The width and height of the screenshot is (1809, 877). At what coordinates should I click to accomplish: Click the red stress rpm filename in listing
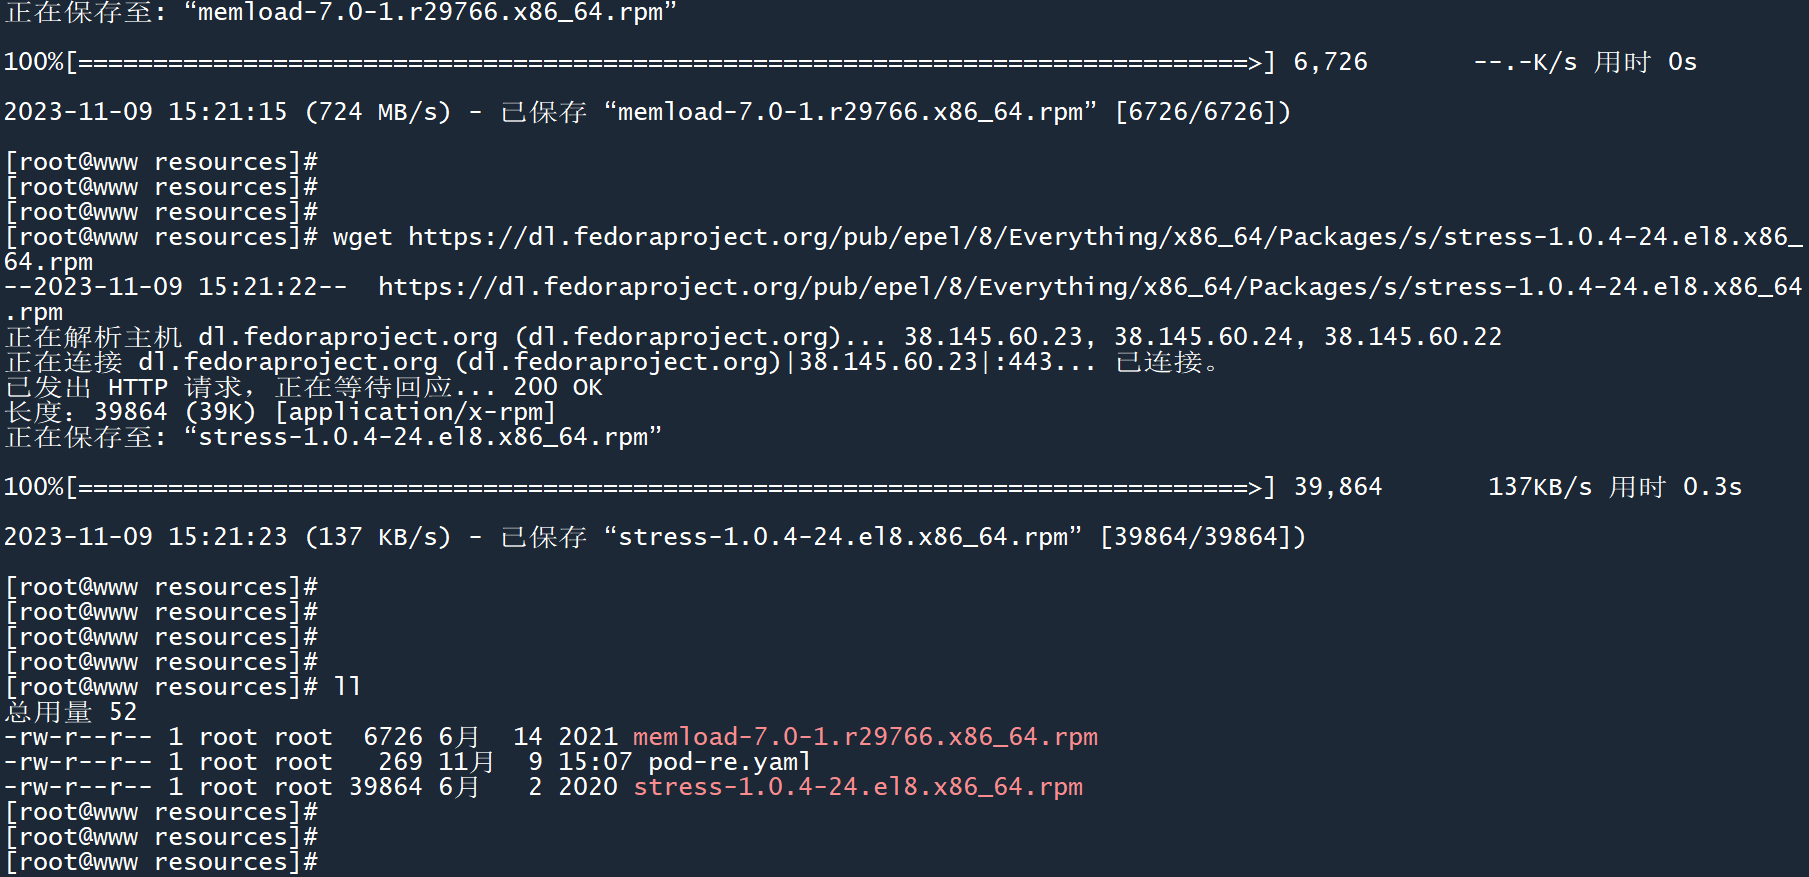[858, 787]
